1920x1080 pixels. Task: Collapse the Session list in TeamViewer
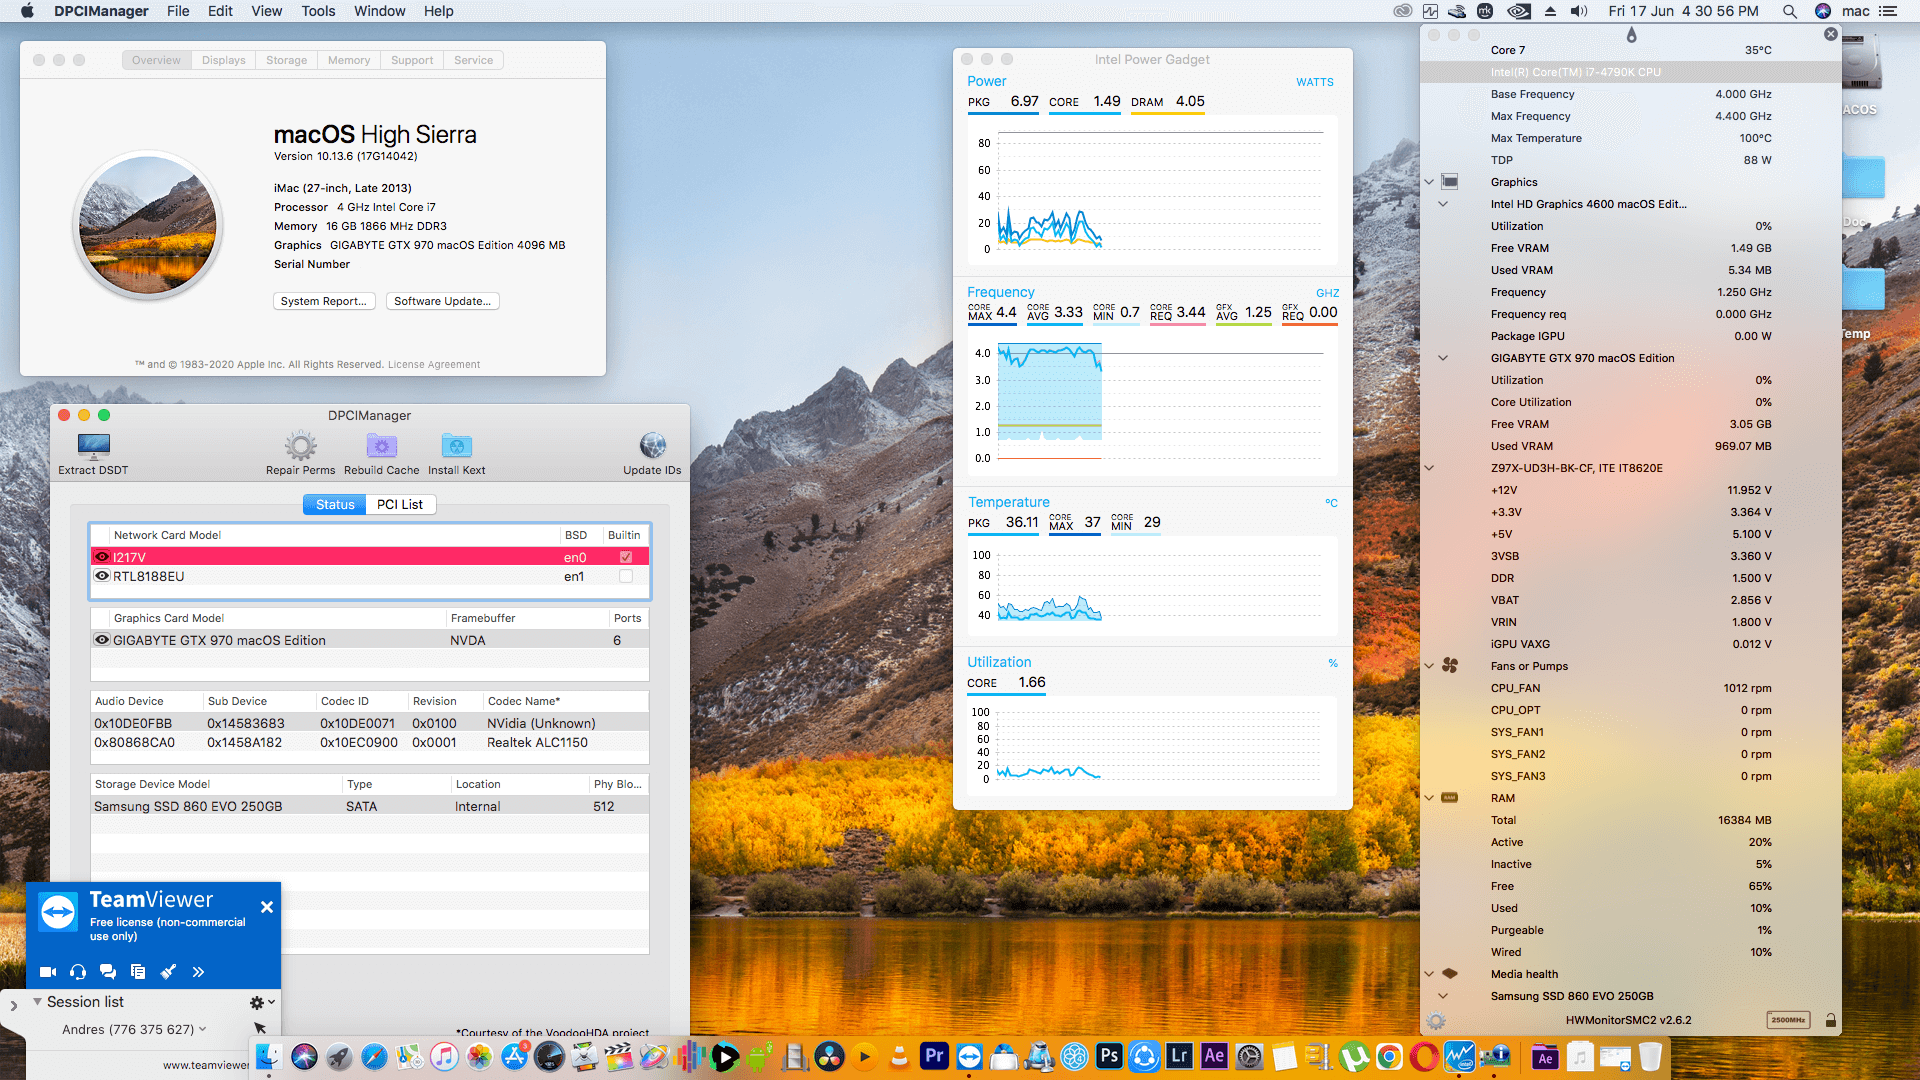coord(37,1001)
